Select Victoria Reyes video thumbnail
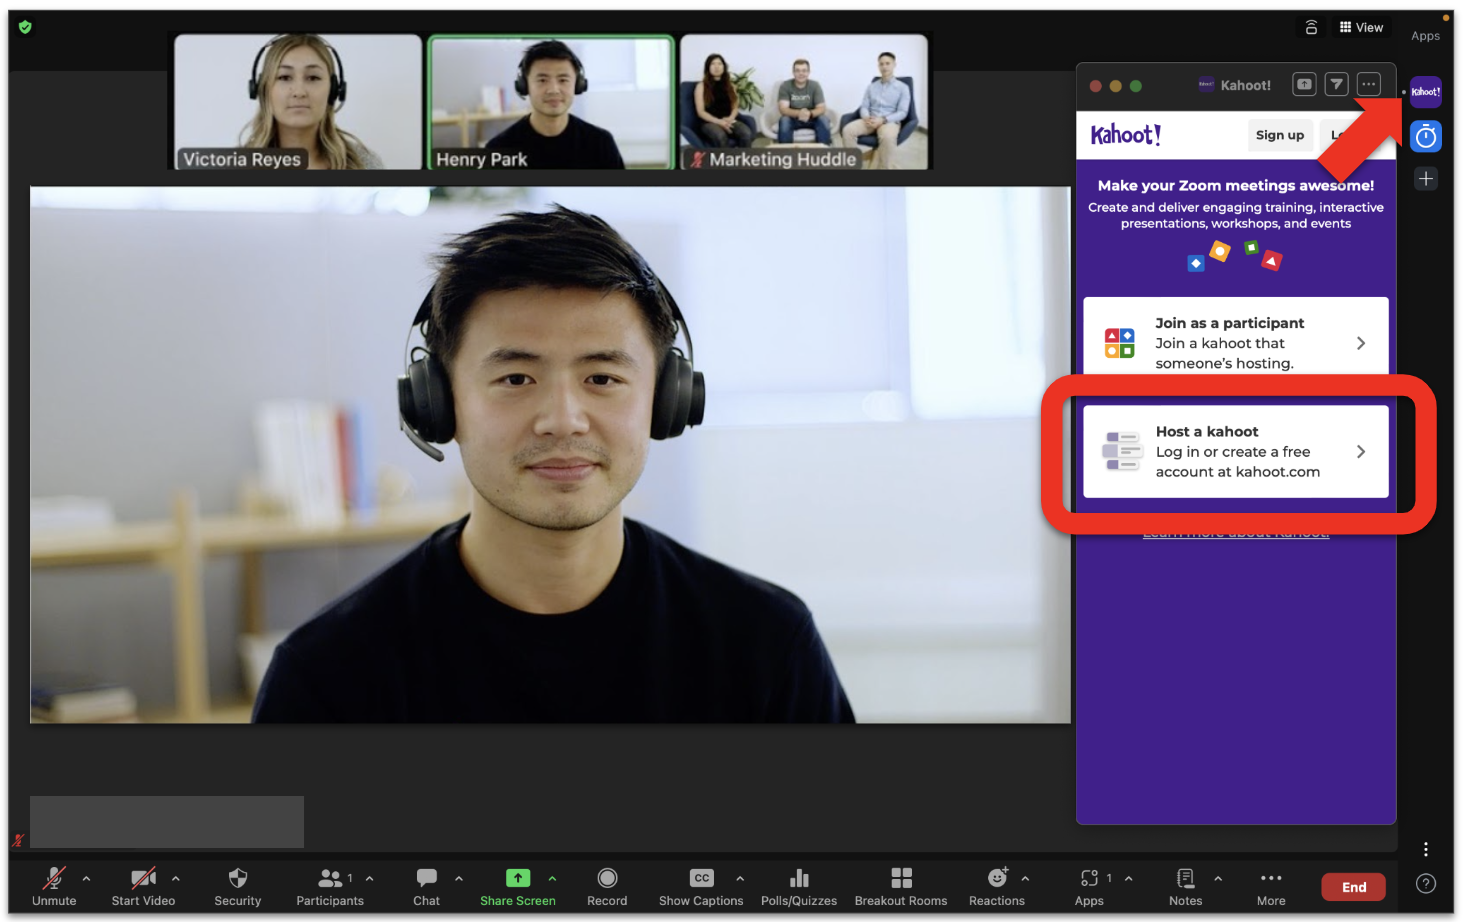Image resolution: width=1466 pixels, height=922 pixels. click(x=298, y=102)
